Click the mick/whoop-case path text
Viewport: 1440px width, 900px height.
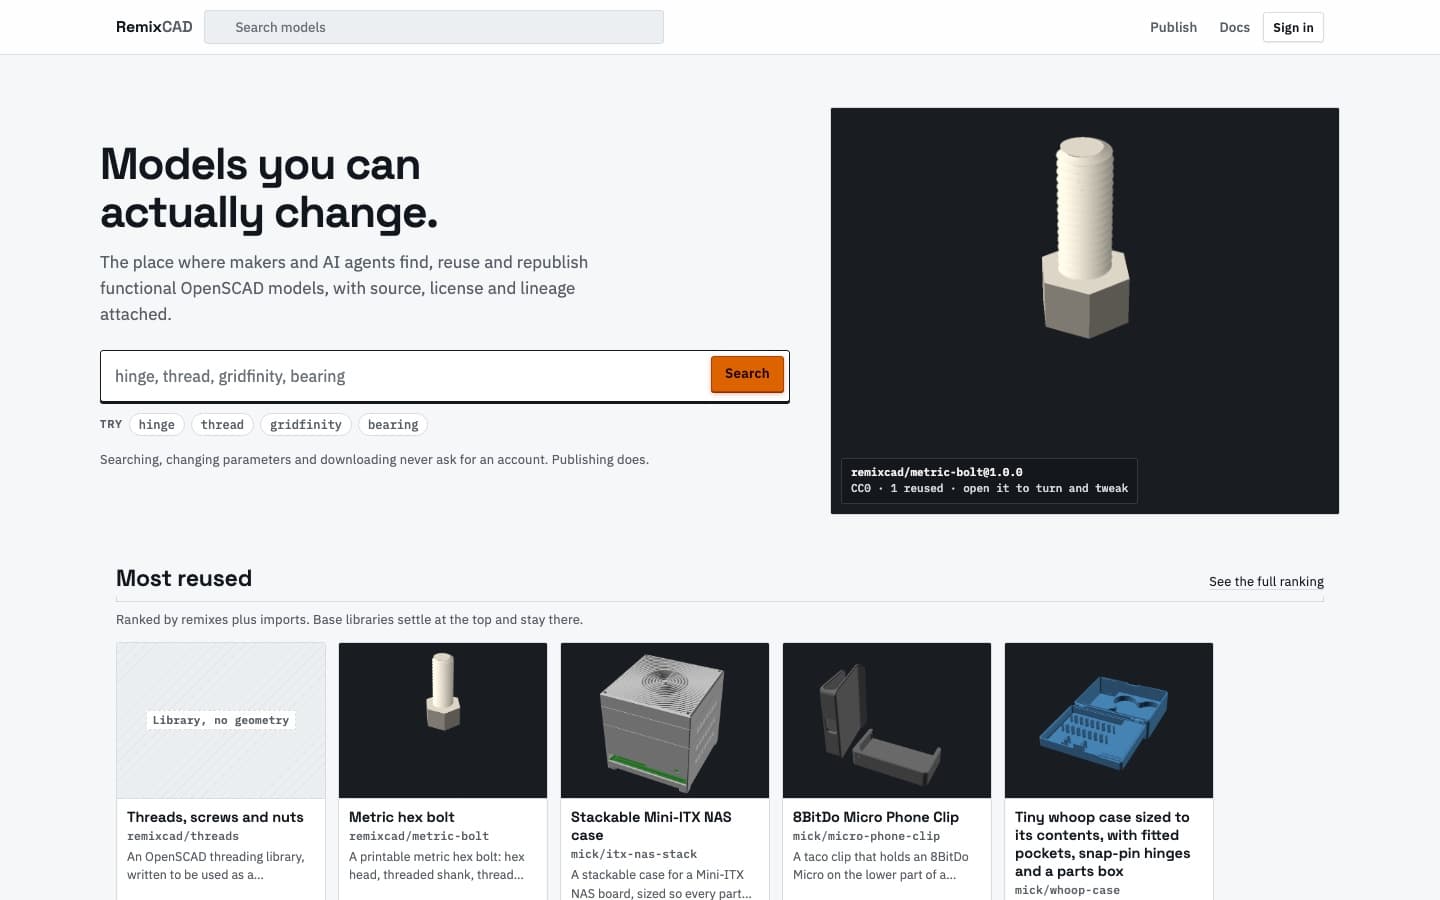[x=1067, y=890]
